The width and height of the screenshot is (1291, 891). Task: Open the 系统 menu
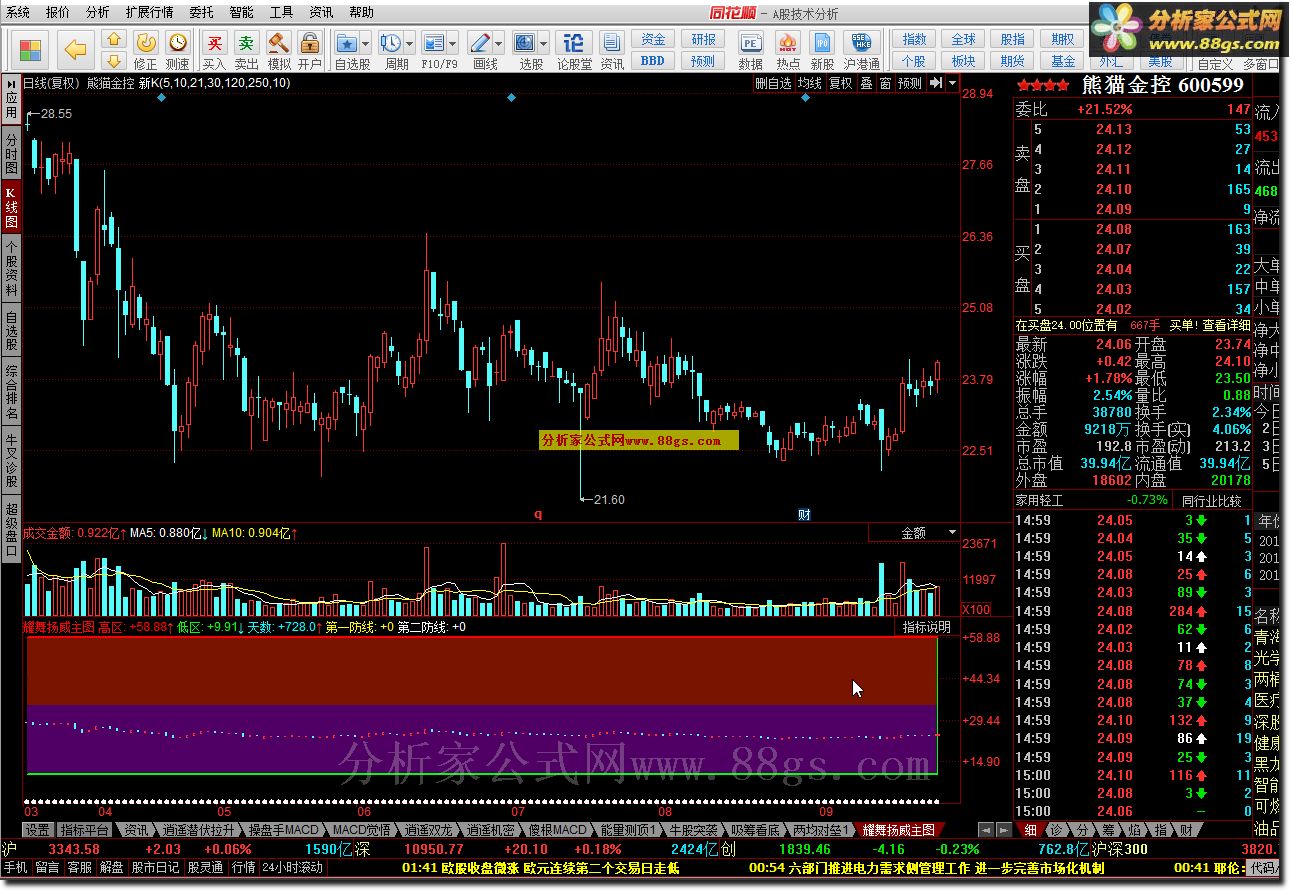18,13
